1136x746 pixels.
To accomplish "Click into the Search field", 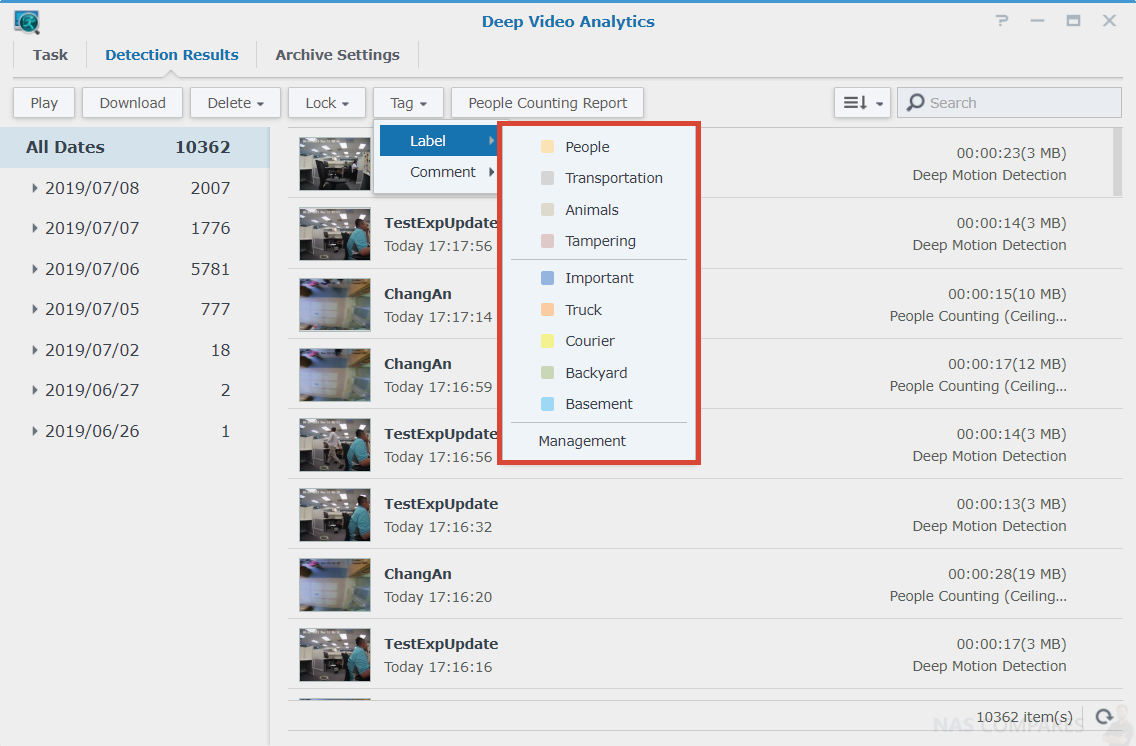I will click(1009, 103).
